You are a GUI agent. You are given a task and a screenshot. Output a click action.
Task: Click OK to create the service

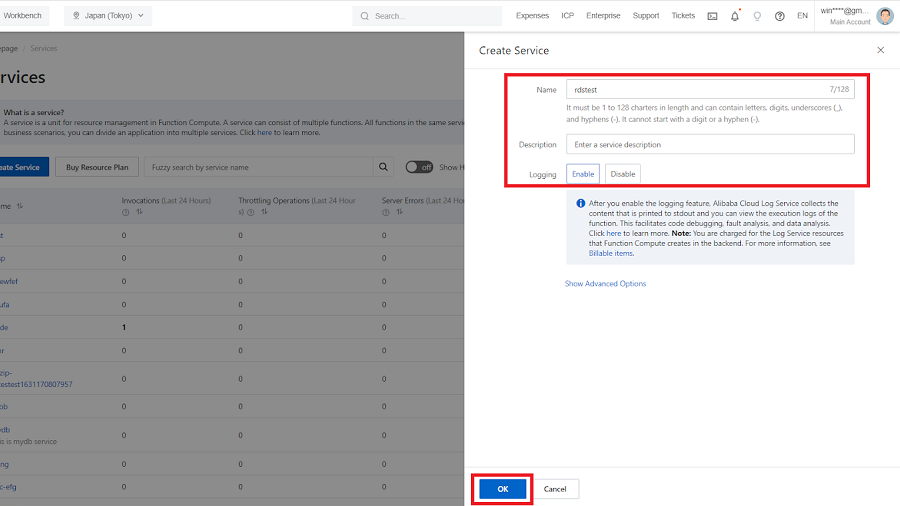[x=502, y=489]
